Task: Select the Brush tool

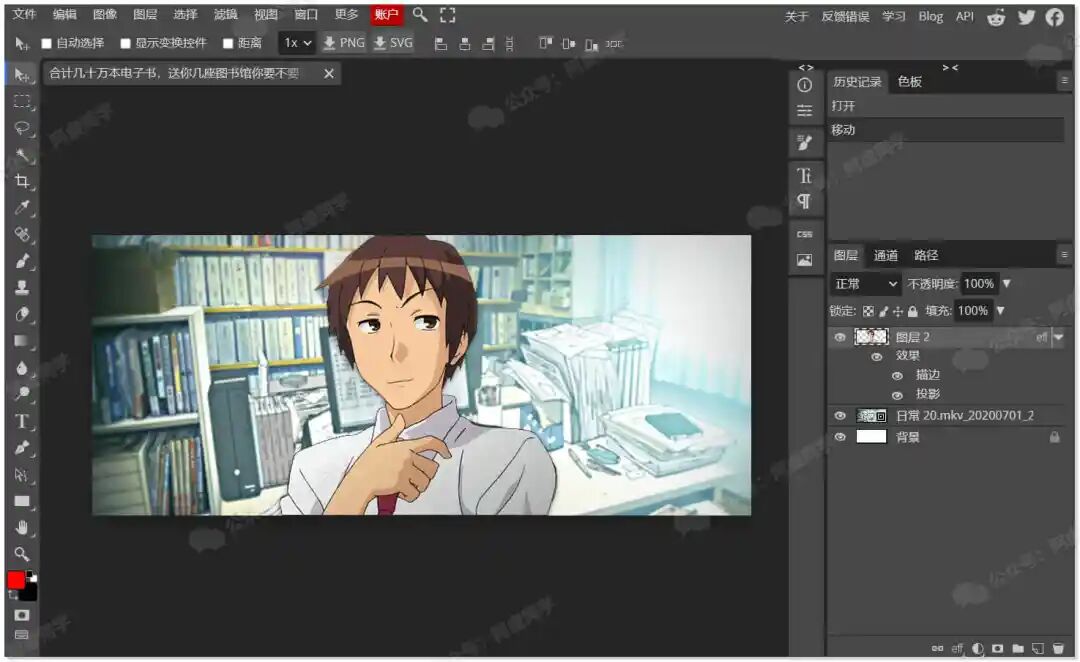Action: (22, 261)
